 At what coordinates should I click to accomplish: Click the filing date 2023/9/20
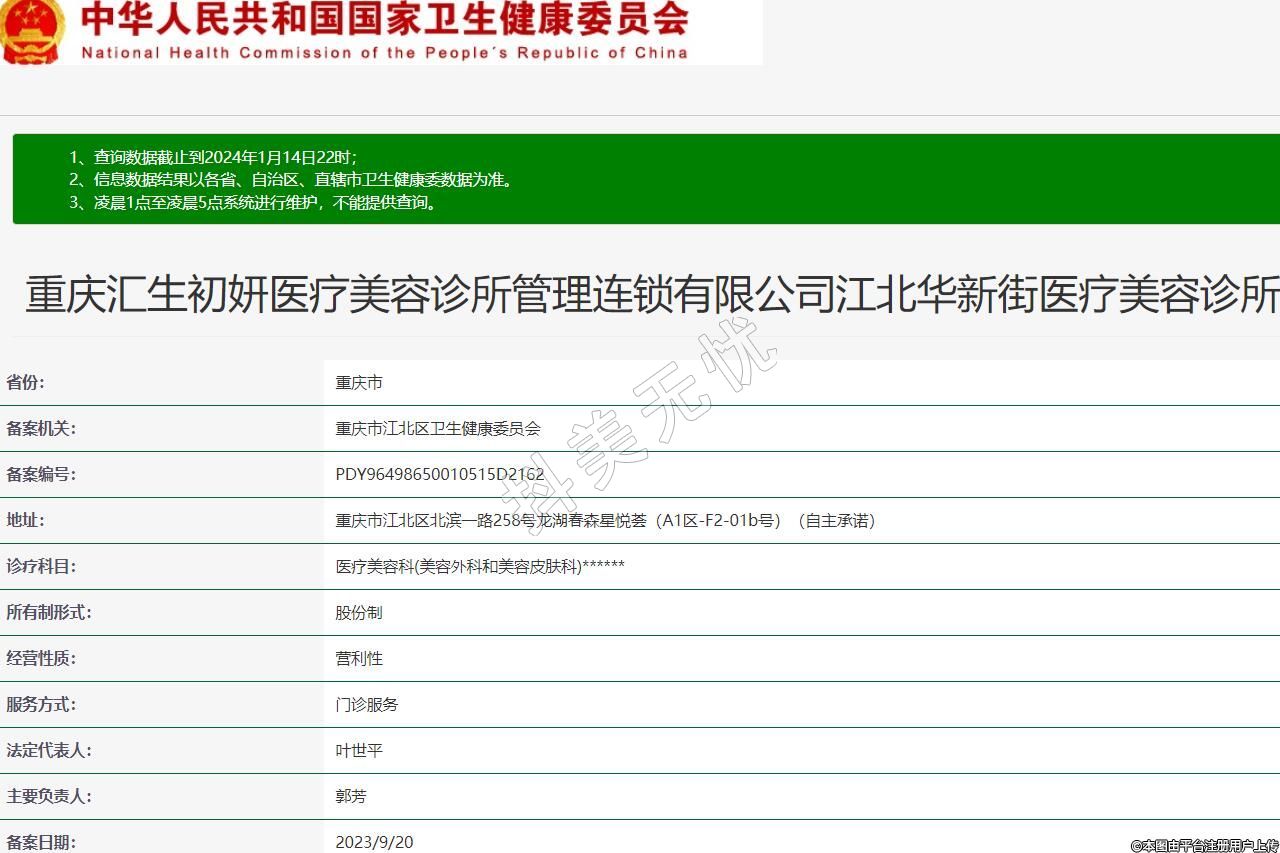click(374, 842)
